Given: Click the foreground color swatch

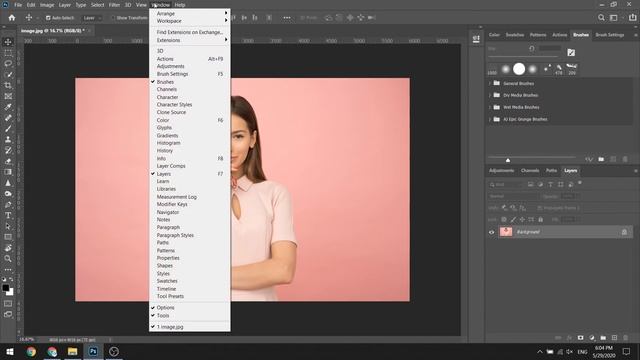Looking at the screenshot, I should [x=6, y=288].
